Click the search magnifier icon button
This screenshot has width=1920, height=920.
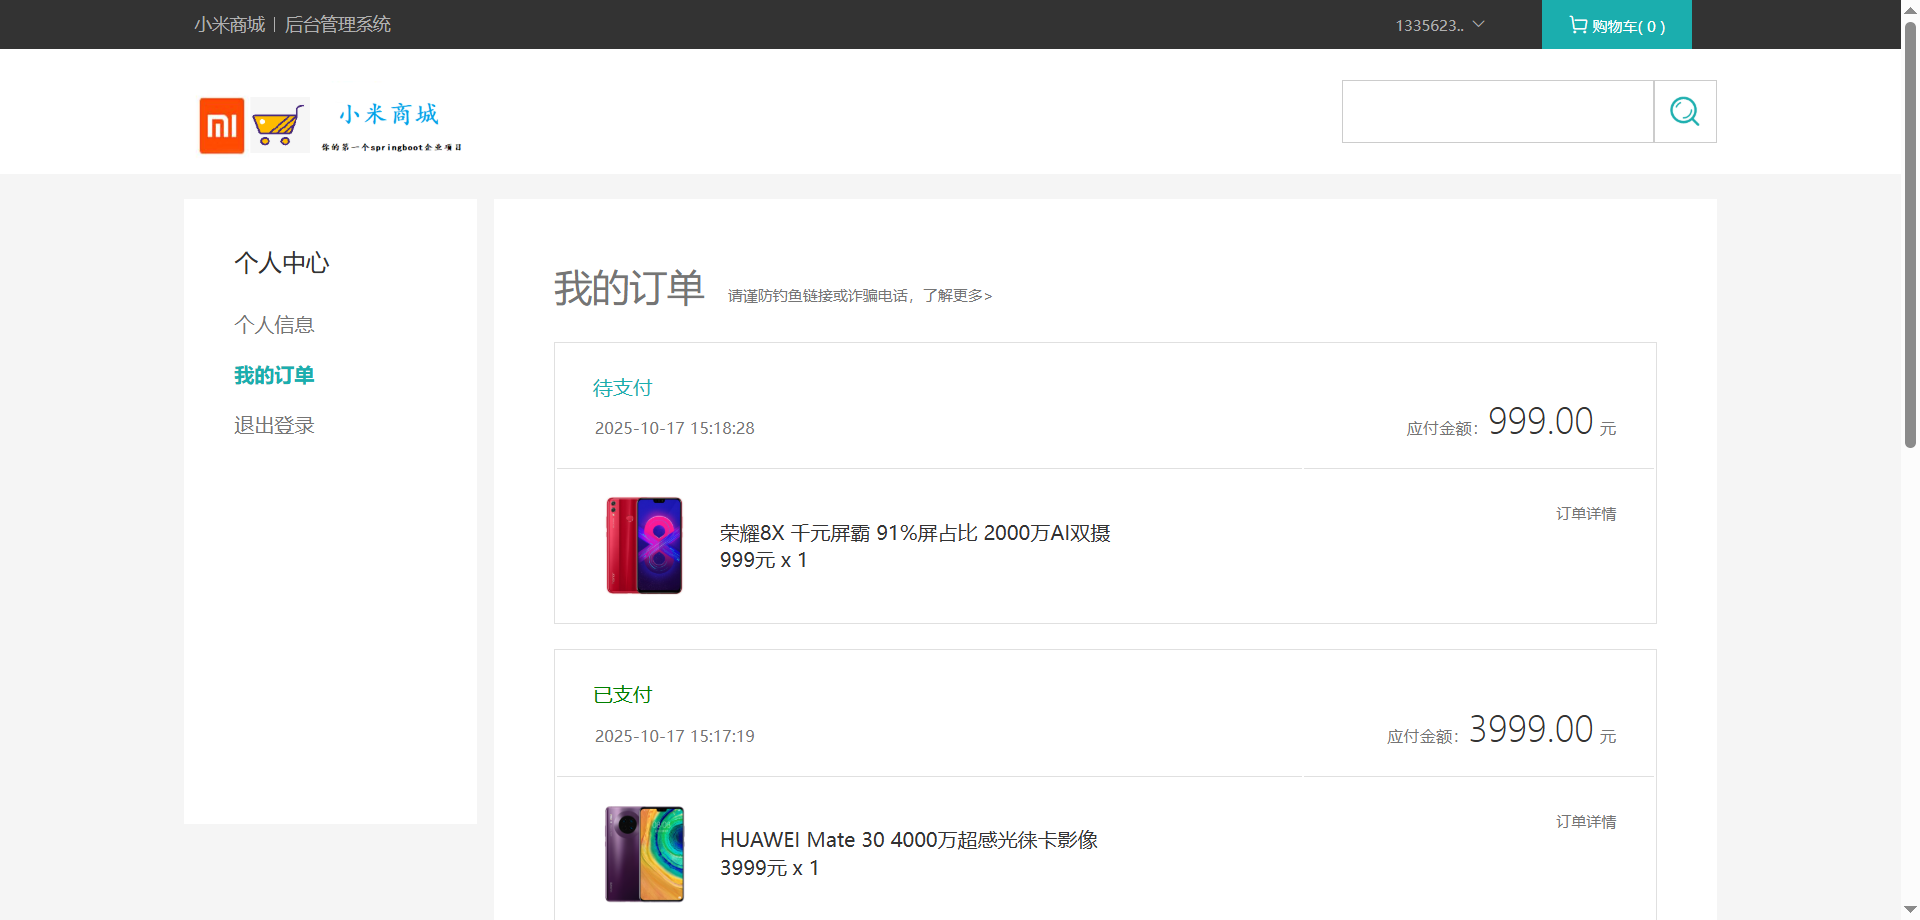(1685, 111)
